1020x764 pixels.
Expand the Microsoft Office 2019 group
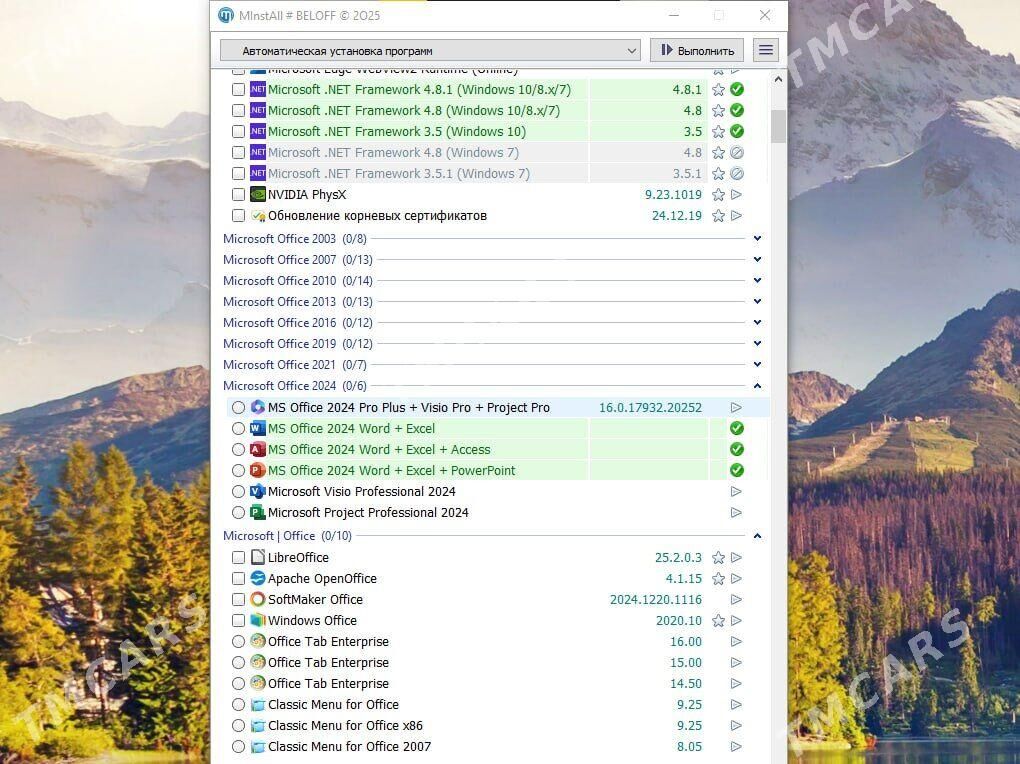point(757,344)
